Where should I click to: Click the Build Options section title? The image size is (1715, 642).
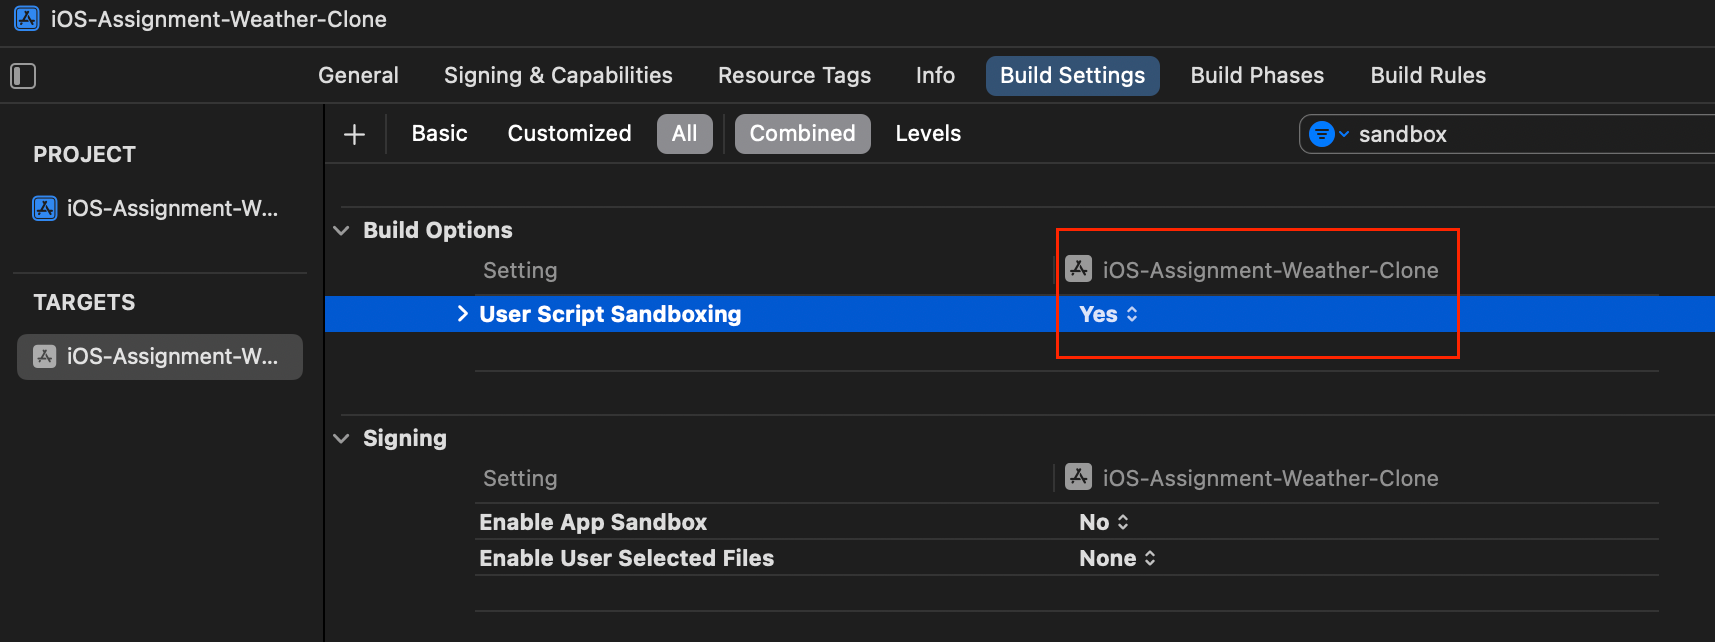[x=437, y=230]
